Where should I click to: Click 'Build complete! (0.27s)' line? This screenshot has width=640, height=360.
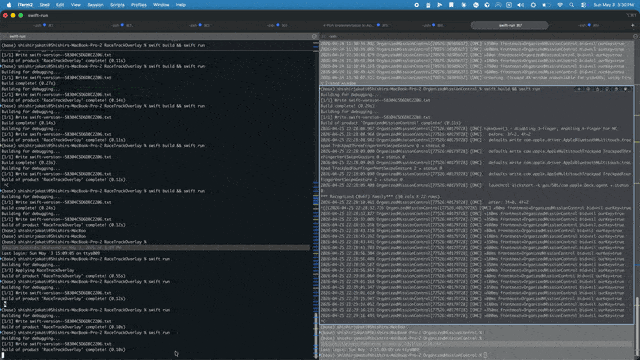coord(29,83)
